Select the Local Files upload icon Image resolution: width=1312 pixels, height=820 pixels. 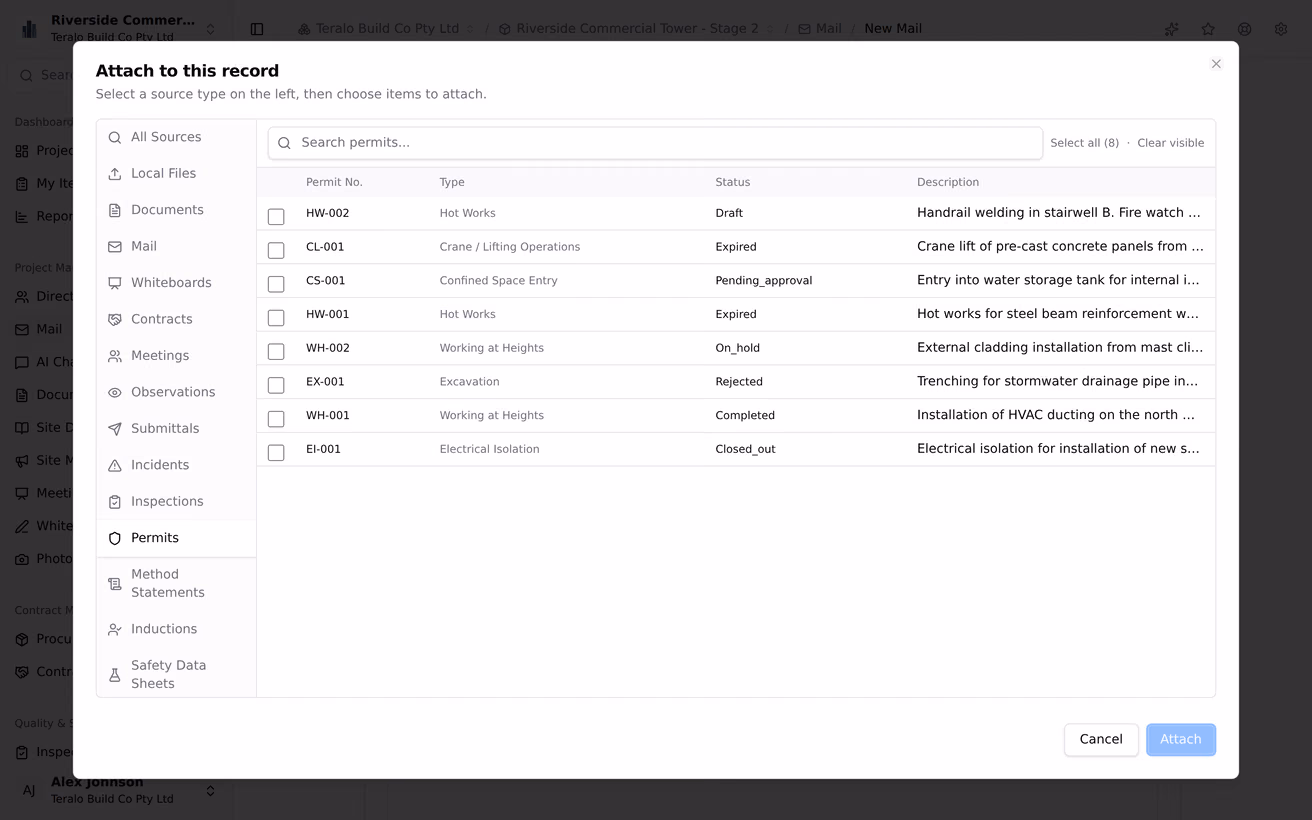pyautogui.click(x=115, y=174)
